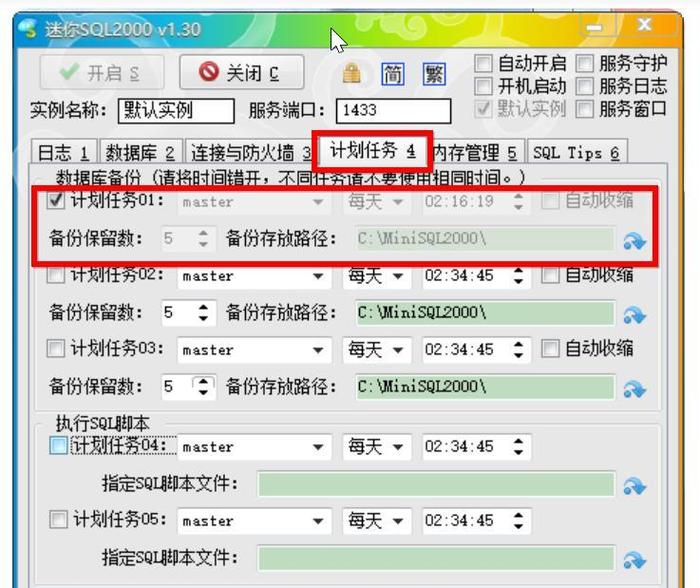The image size is (700, 588).
Task: Open database dropdown for 计划任务02
Action: 318,276
